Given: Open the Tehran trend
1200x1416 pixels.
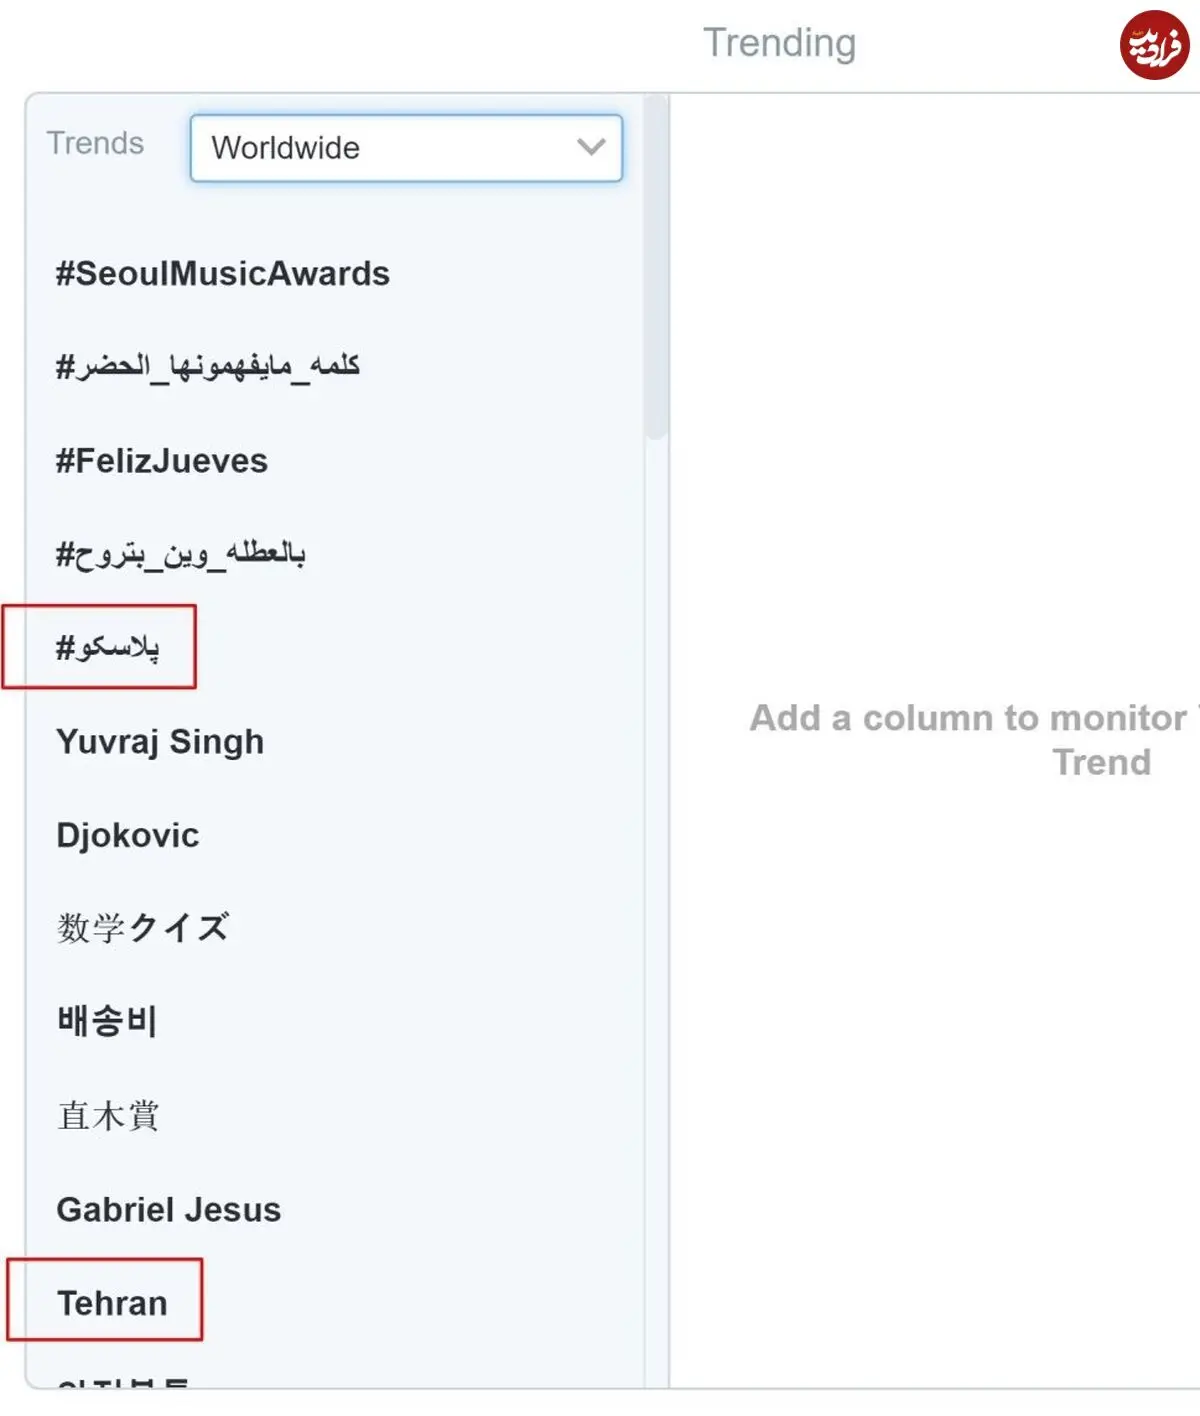Looking at the screenshot, I should (112, 1303).
